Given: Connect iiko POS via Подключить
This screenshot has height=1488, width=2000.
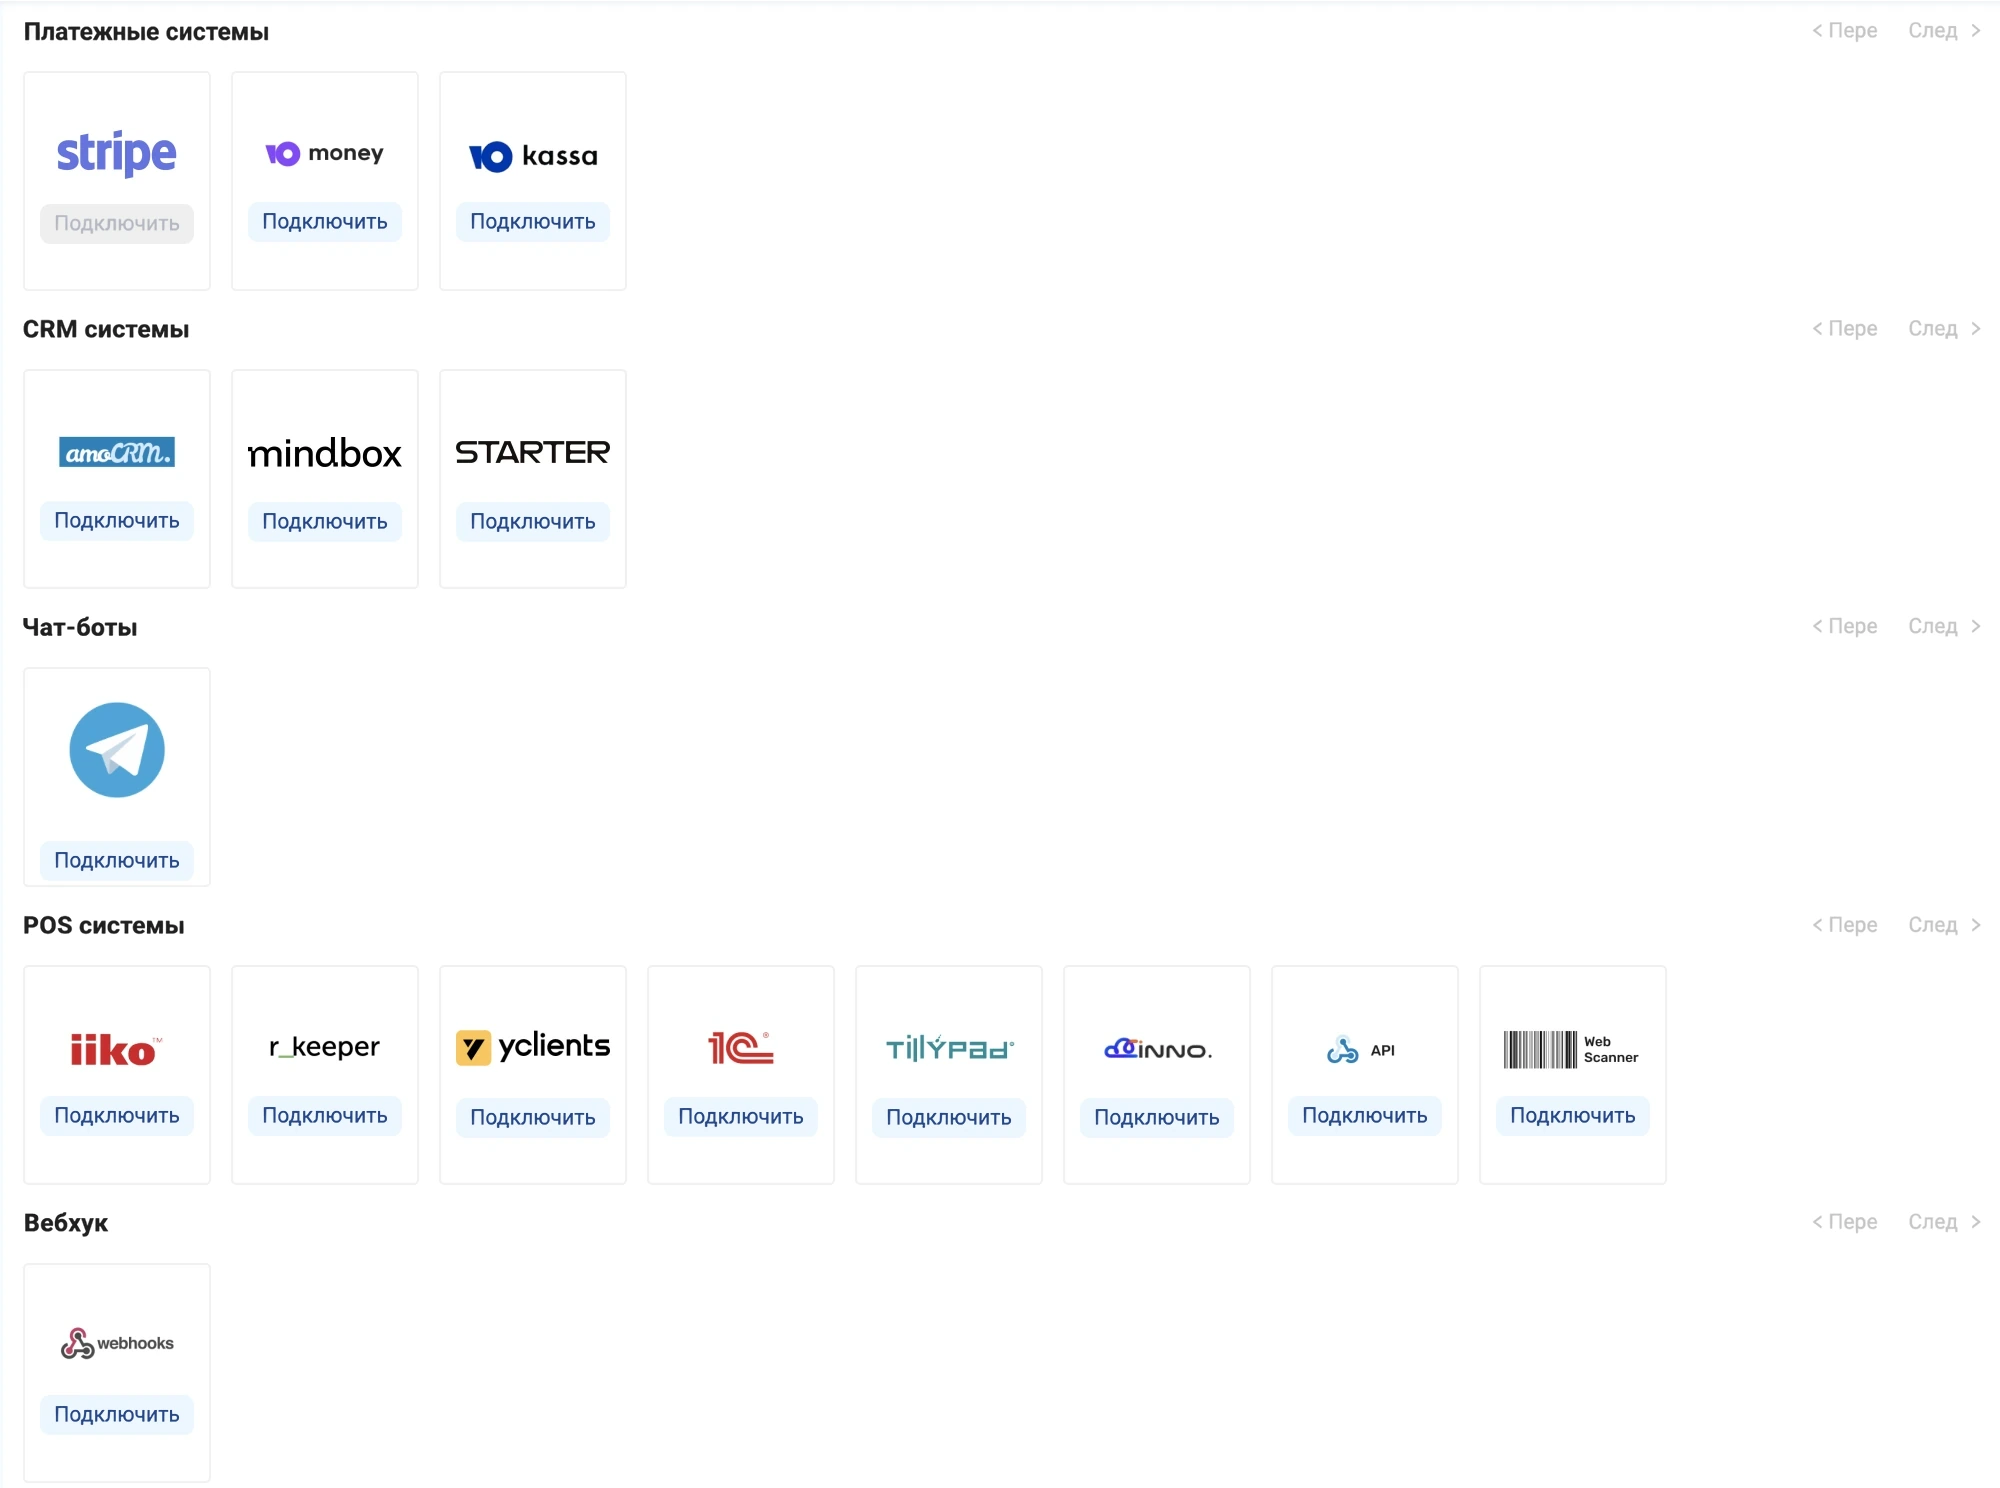Looking at the screenshot, I should pos(117,1115).
